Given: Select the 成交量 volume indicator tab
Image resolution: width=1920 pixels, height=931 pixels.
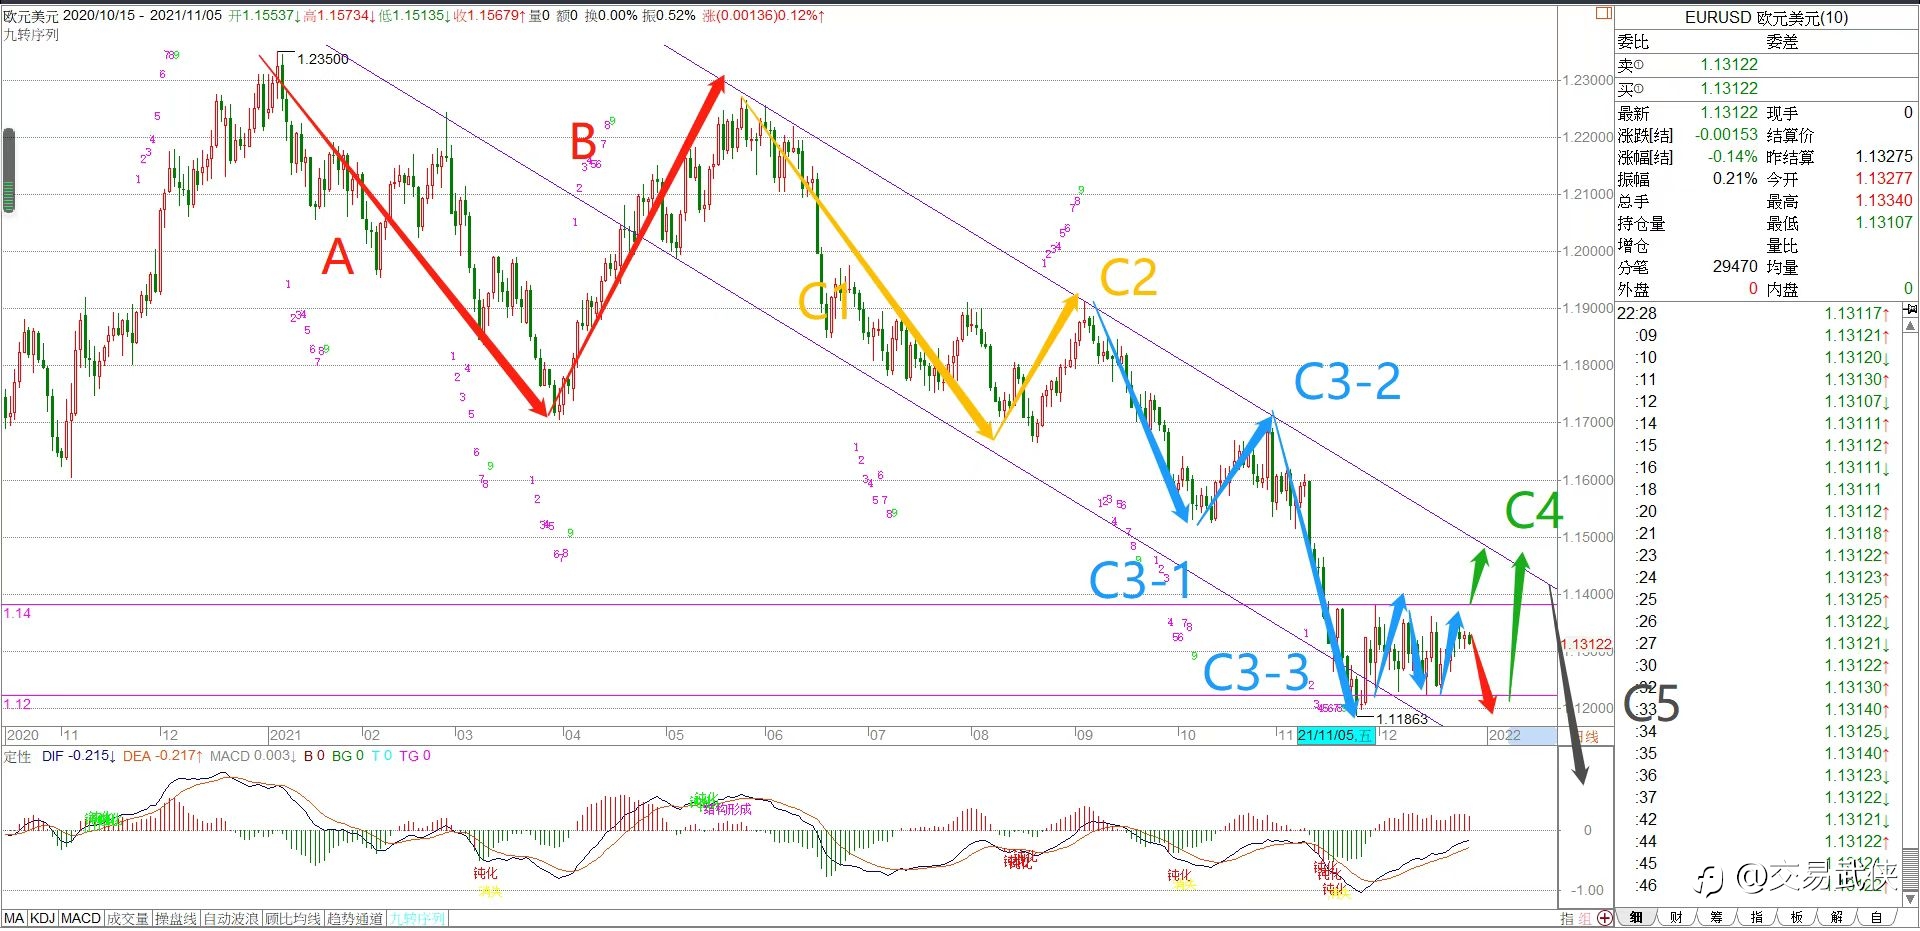Looking at the screenshot, I should click(x=128, y=918).
